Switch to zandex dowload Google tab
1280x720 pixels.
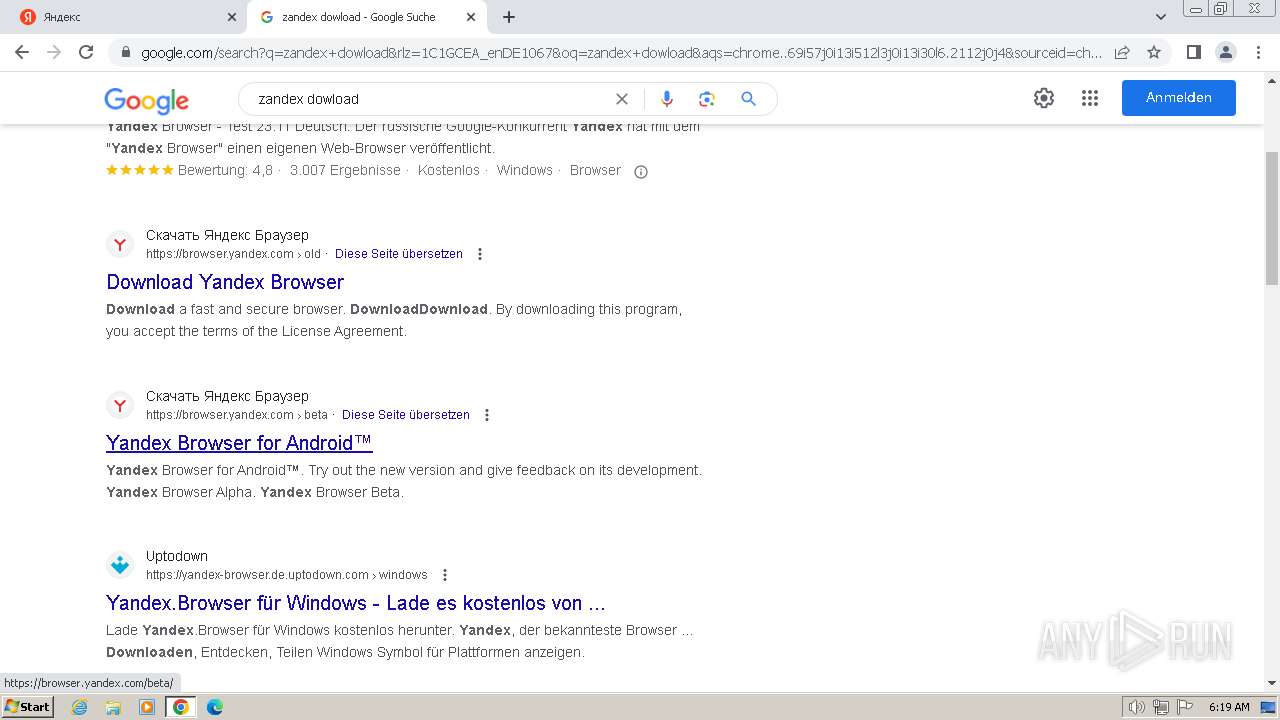pos(366,17)
